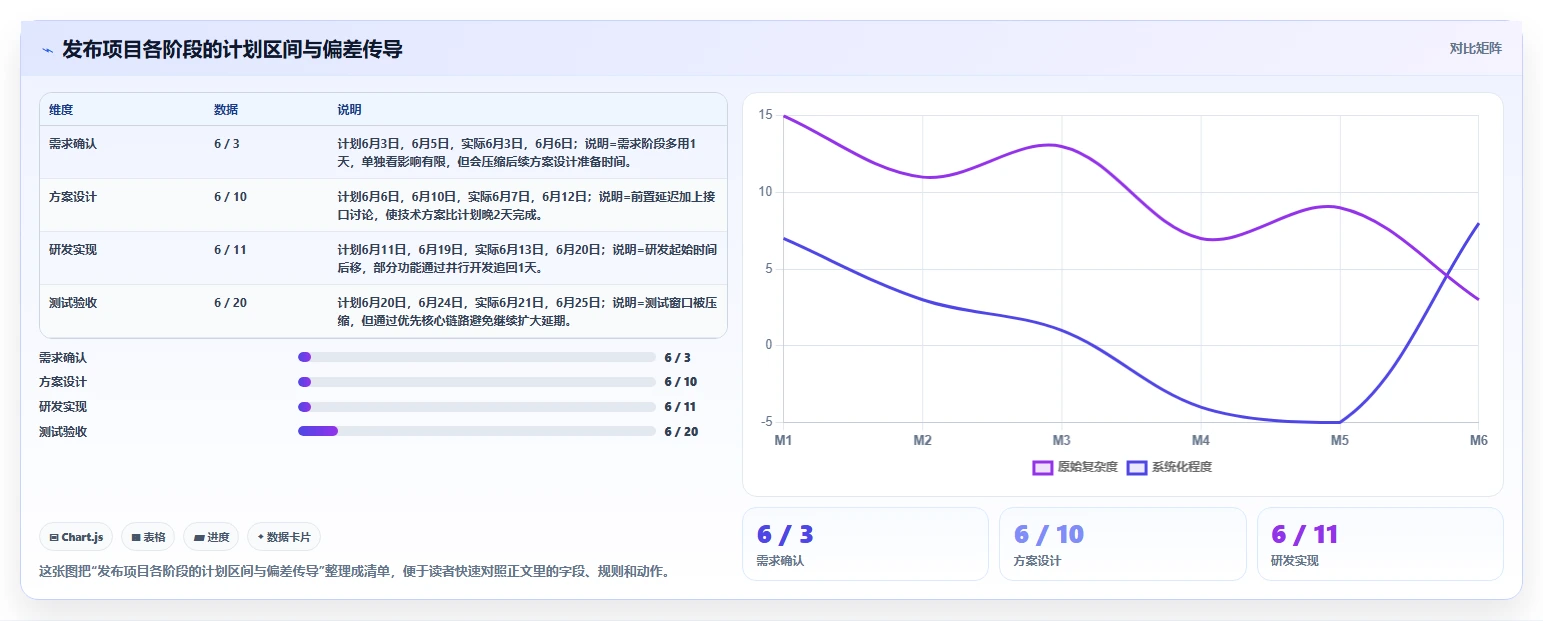This screenshot has height=621, width=1543.
Task: Click the 原始复杂度 legend color box
Action: coord(1042,467)
